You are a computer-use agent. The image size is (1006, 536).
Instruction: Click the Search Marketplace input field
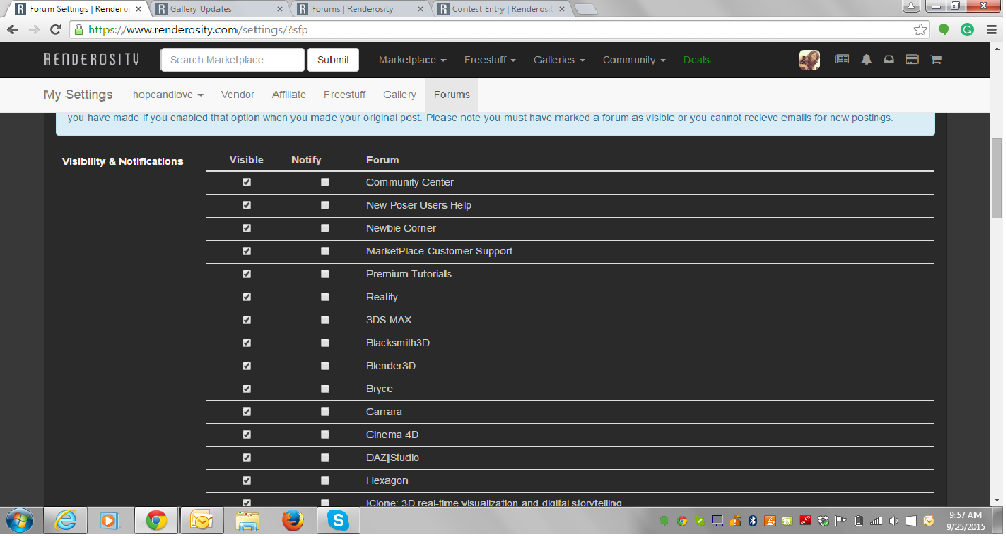pos(232,60)
